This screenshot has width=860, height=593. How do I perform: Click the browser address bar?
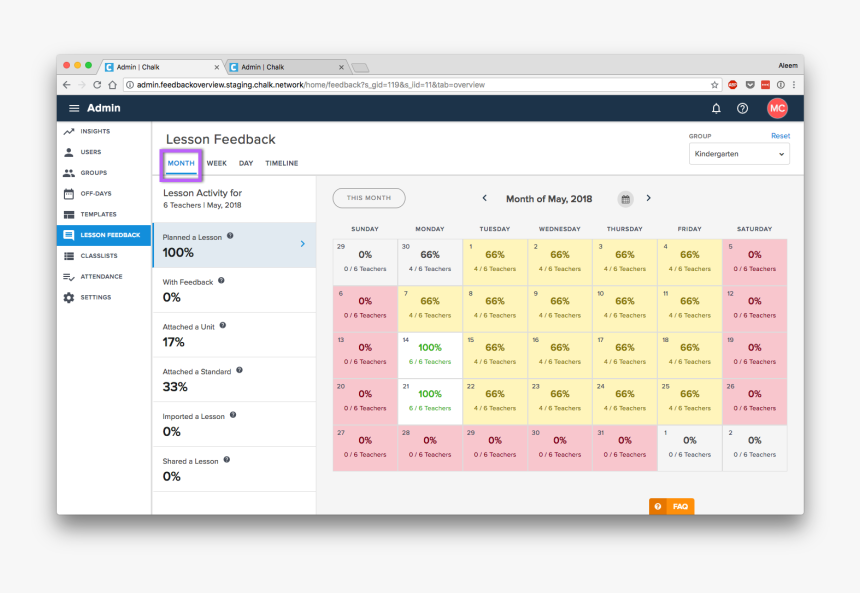[x=400, y=85]
